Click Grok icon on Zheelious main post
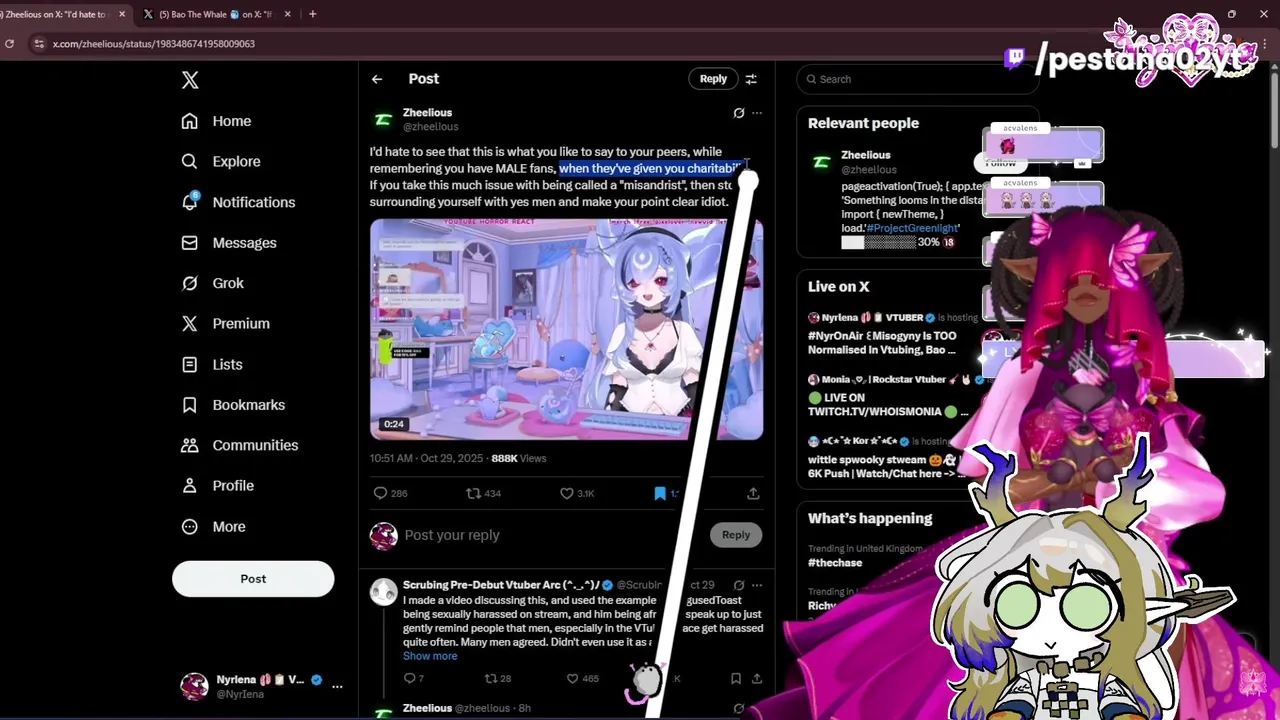1280x720 pixels. tap(739, 114)
